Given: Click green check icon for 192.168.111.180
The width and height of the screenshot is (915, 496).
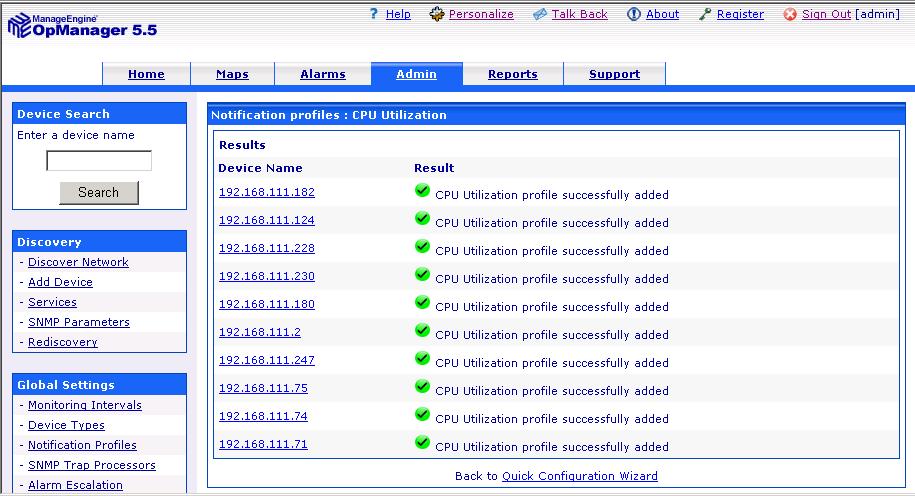Looking at the screenshot, I should point(422,302).
